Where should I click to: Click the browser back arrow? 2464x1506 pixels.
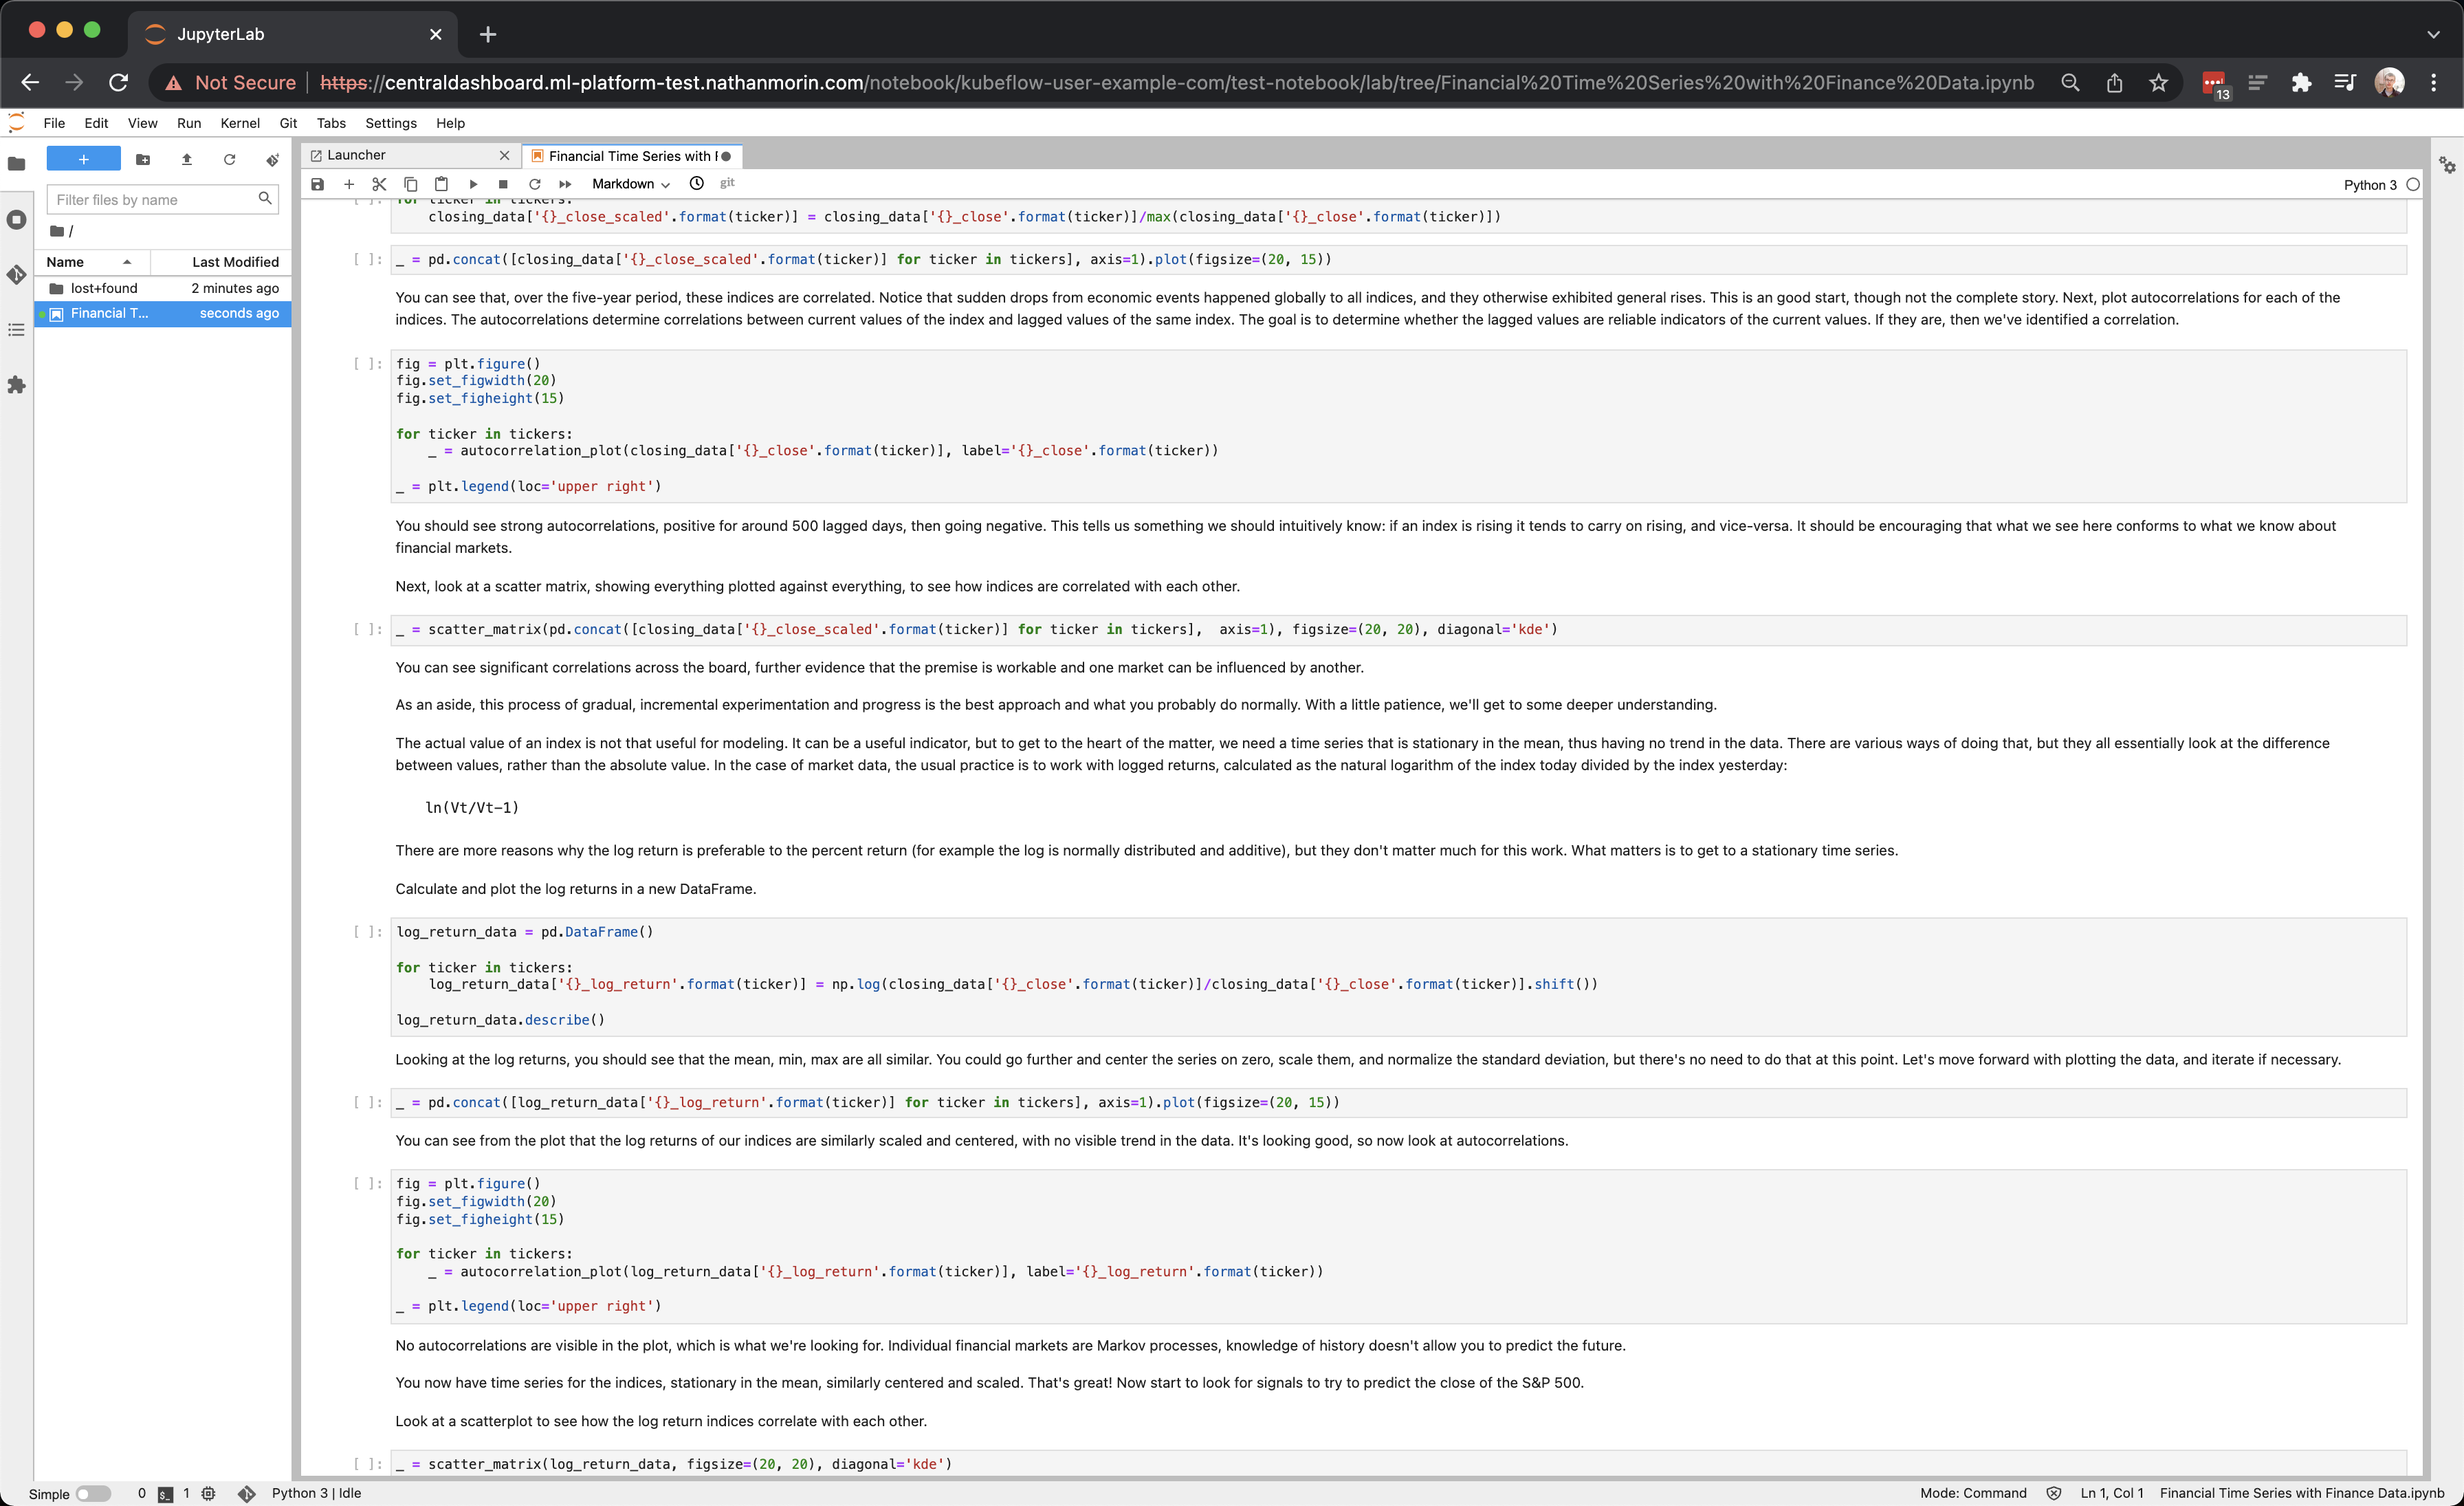coord(30,83)
